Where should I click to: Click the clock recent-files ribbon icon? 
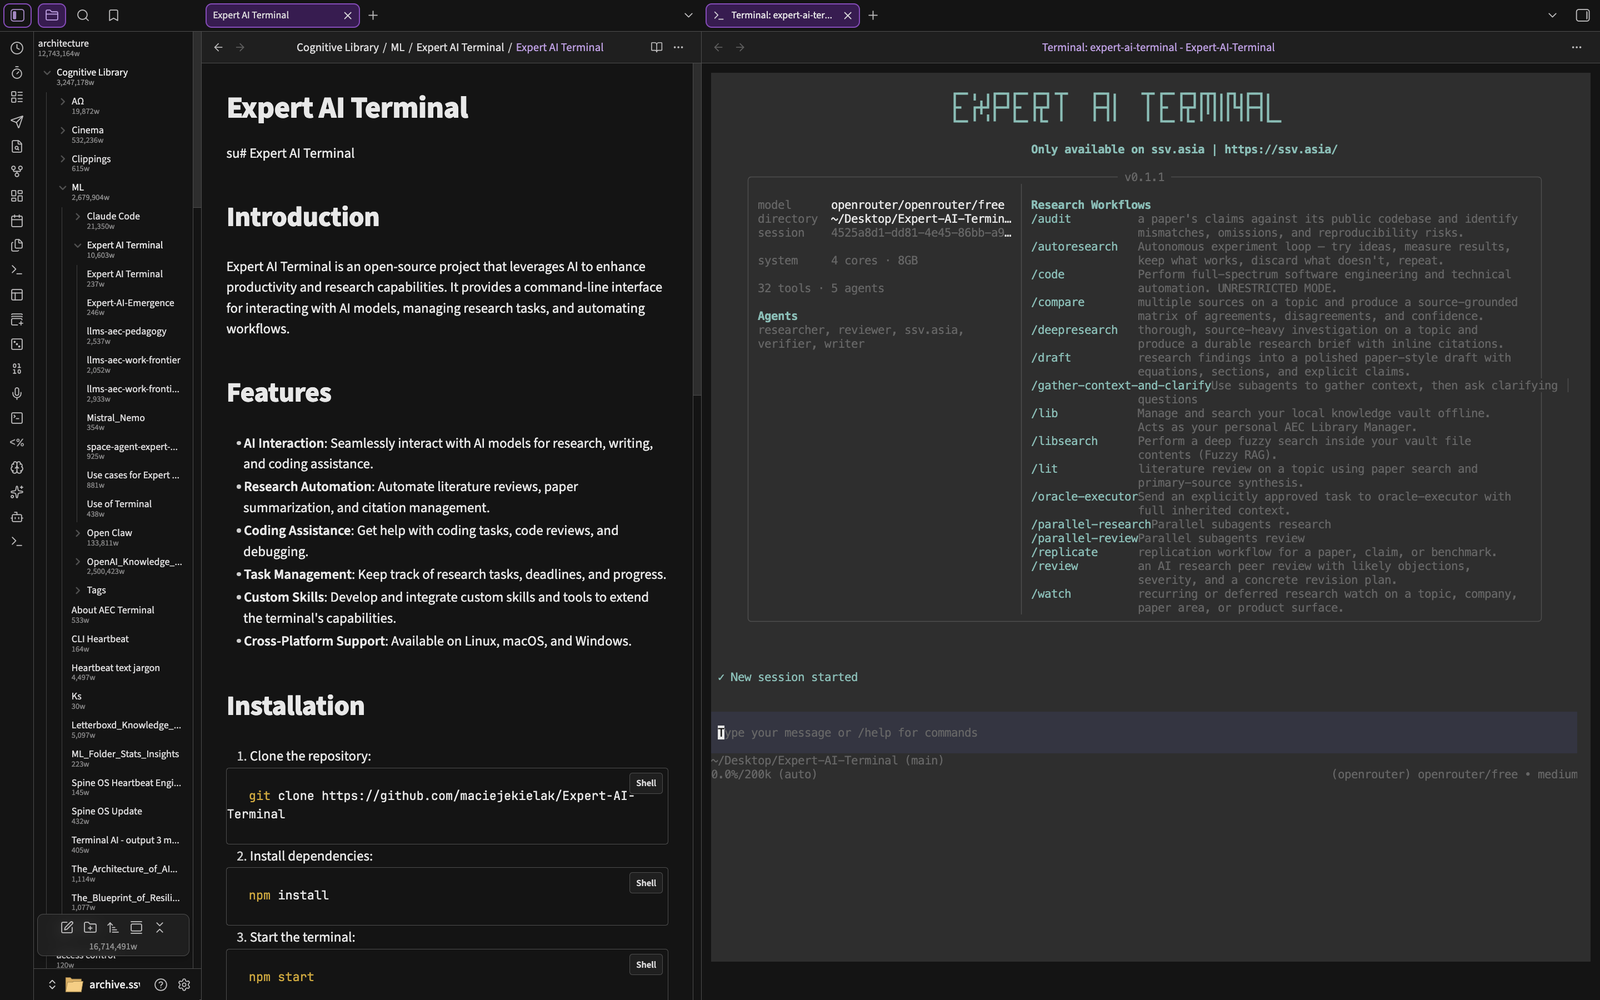(x=16, y=48)
